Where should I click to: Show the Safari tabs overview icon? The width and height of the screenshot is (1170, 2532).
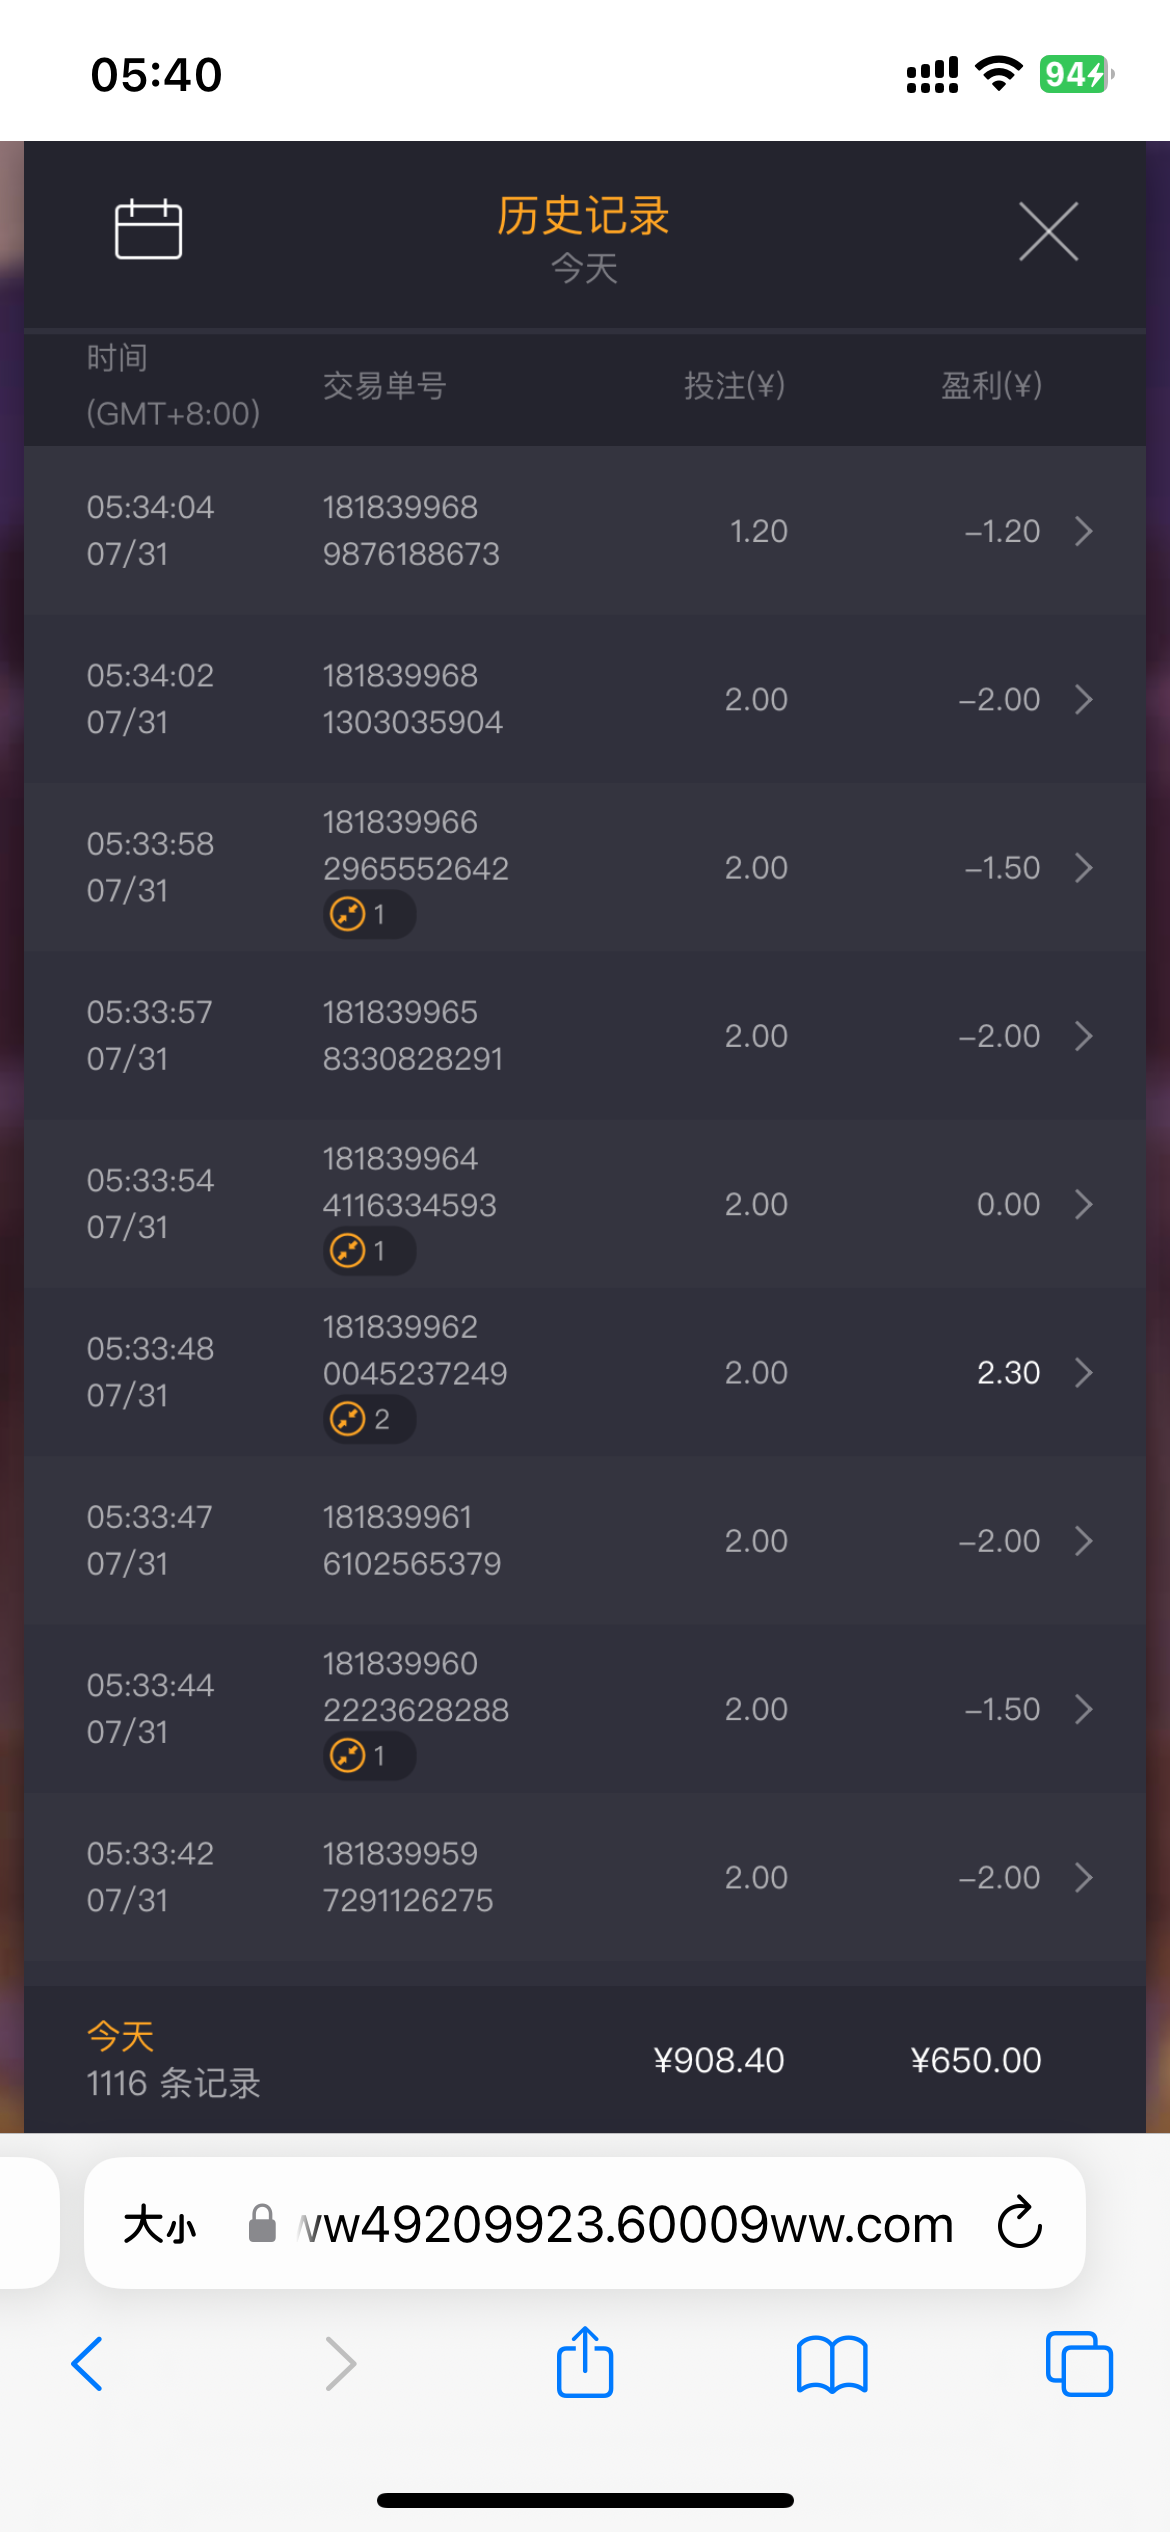[1078, 2364]
